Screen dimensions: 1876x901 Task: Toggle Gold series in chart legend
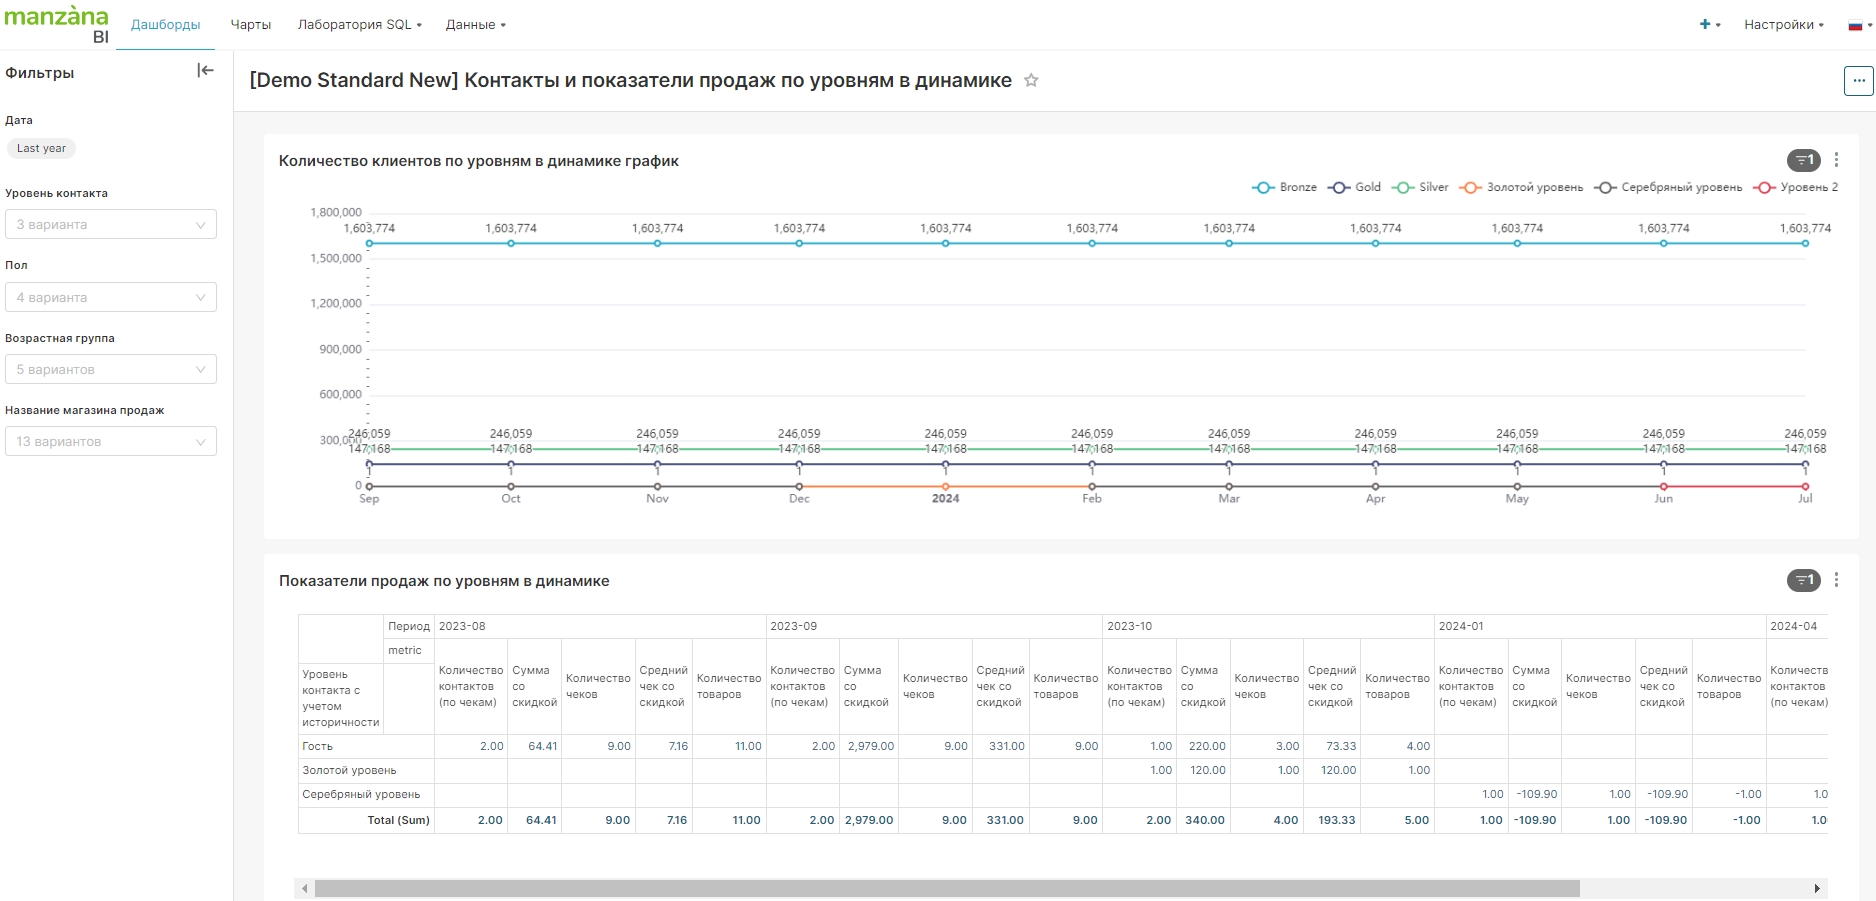point(1355,187)
